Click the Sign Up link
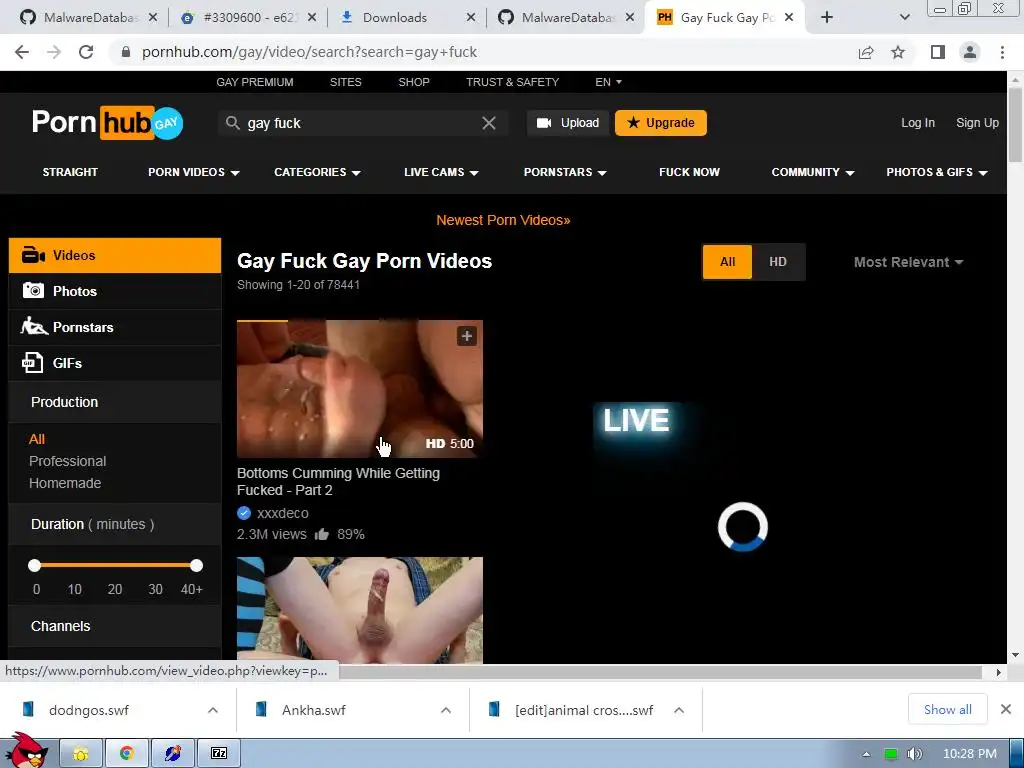This screenshot has height=768, width=1024. (x=977, y=123)
